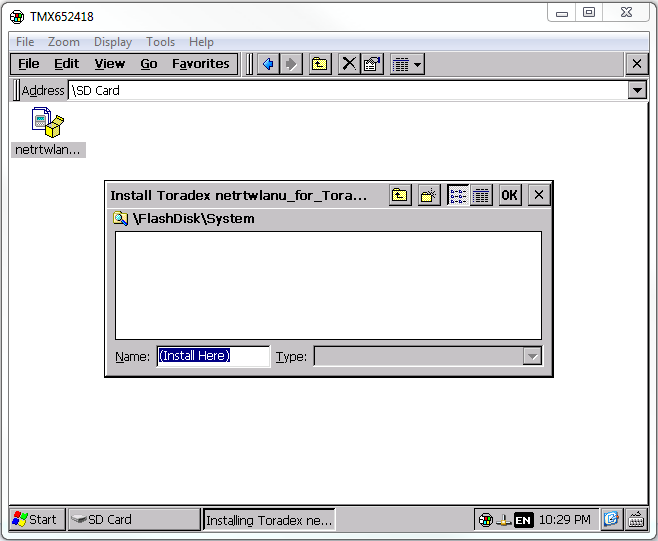The height and width of the screenshot is (541, 658).
Task: Click the TMX652418 window title icon
Action: tap(17, 17)
